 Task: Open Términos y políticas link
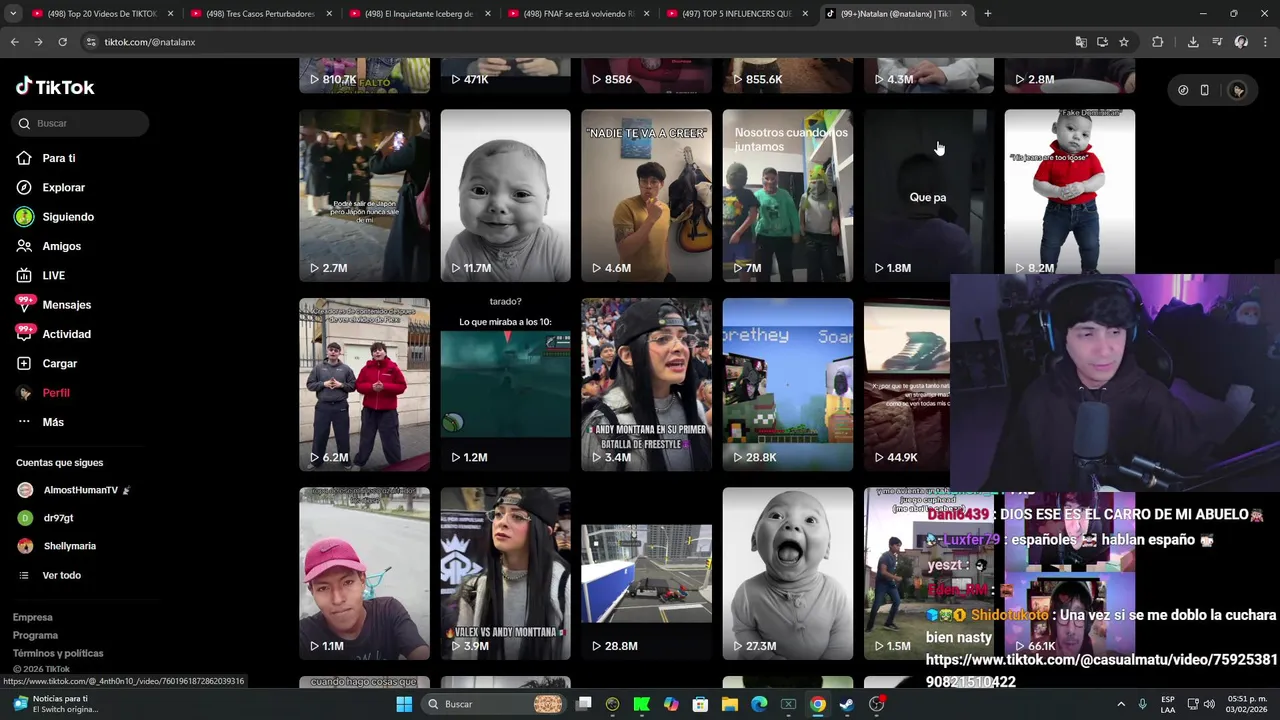58,653
